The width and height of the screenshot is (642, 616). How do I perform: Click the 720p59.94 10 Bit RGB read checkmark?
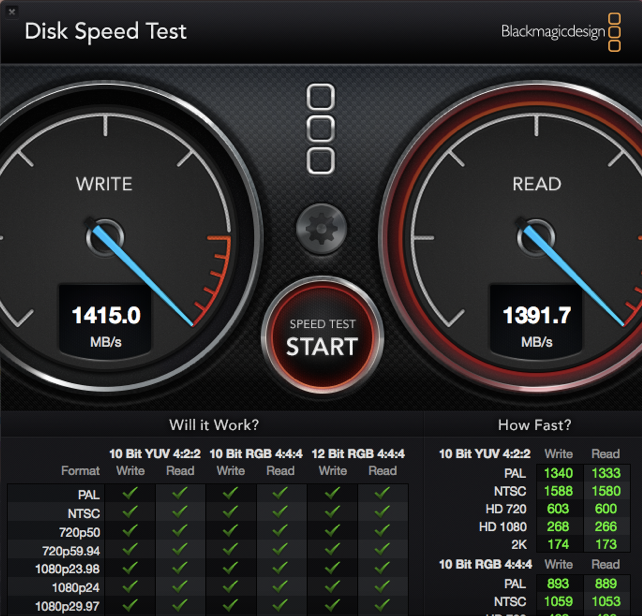tap(280, 549)
